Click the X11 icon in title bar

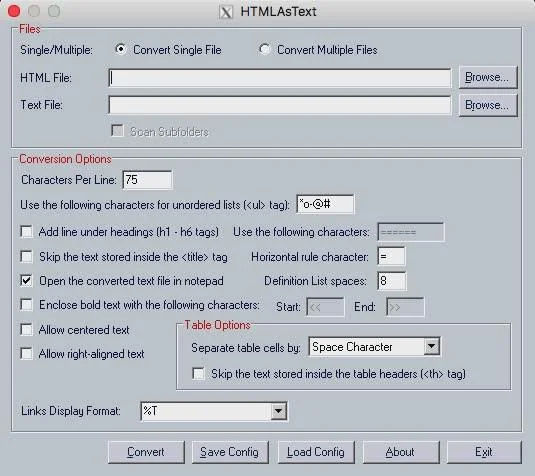pyautogui.click(x=226, y=12)
